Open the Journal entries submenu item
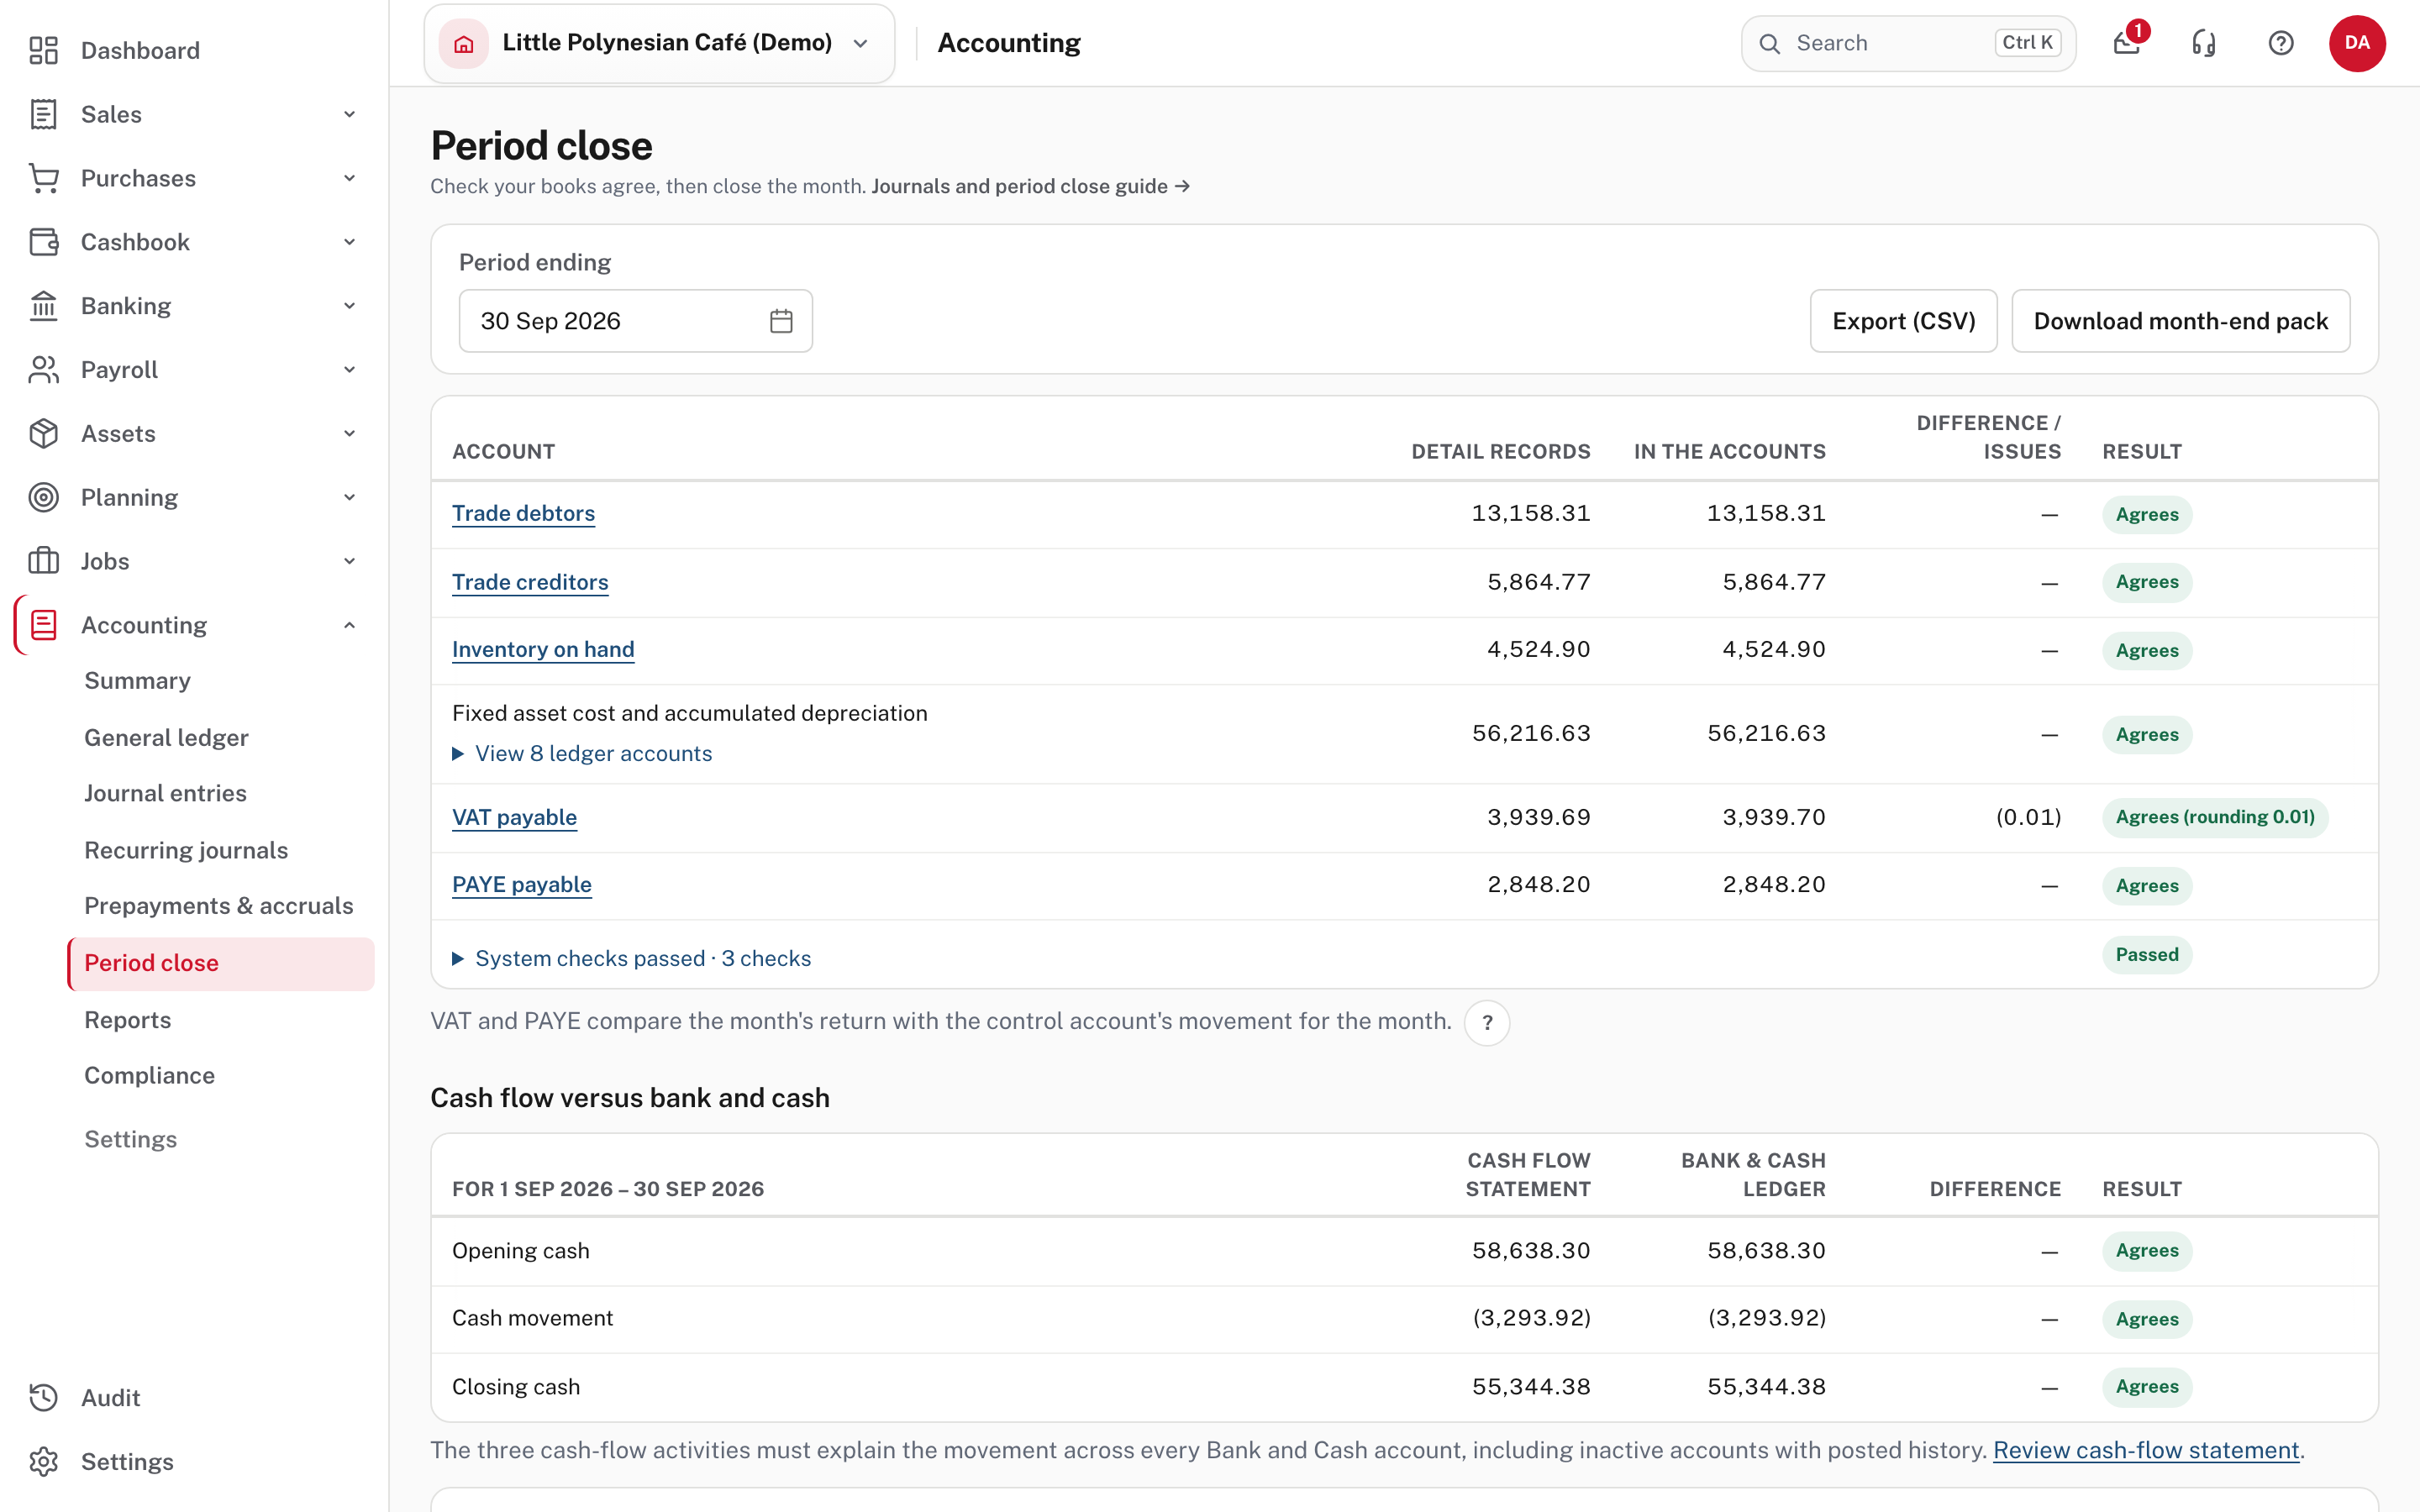 point(165,793)
